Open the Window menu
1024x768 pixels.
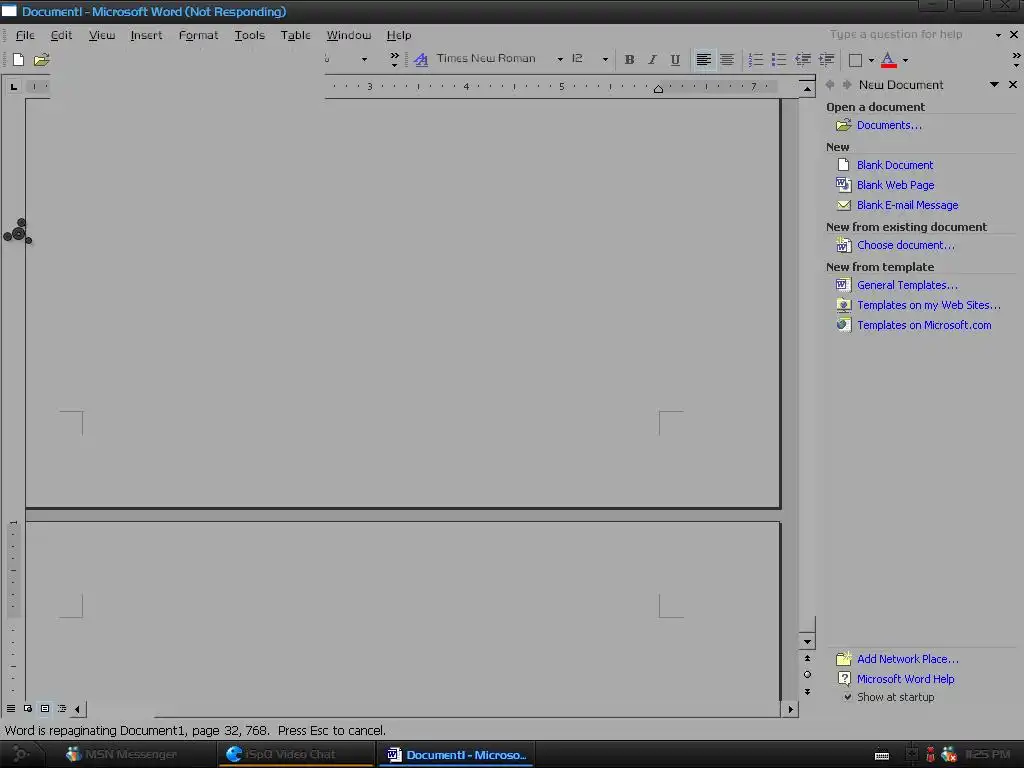[x=349, y=35]
